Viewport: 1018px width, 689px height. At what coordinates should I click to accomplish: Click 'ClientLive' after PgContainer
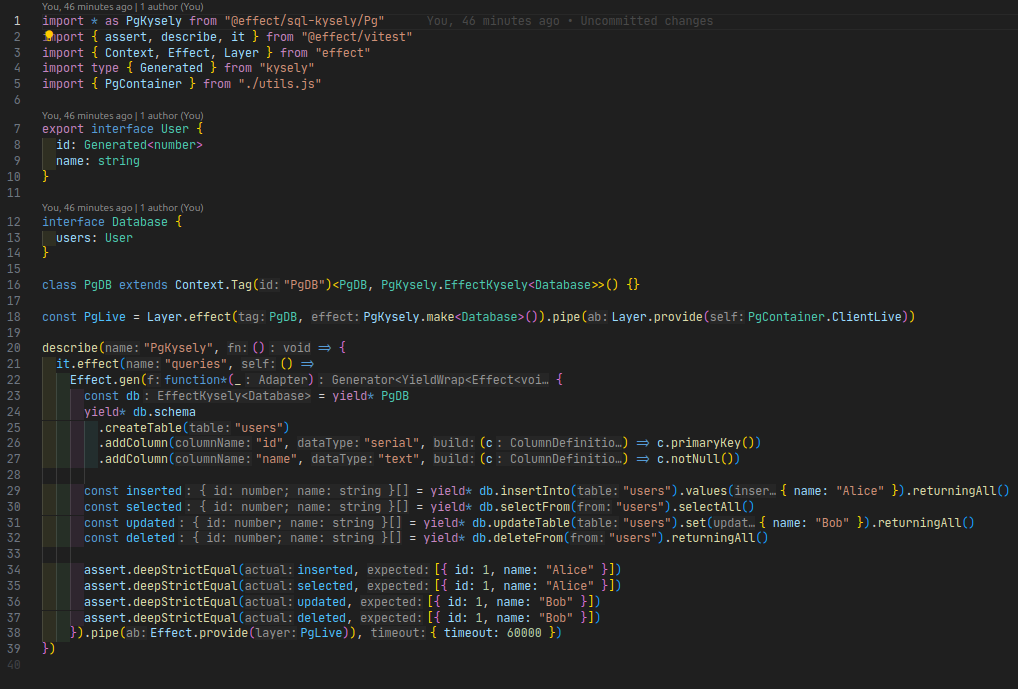[867, 317]
